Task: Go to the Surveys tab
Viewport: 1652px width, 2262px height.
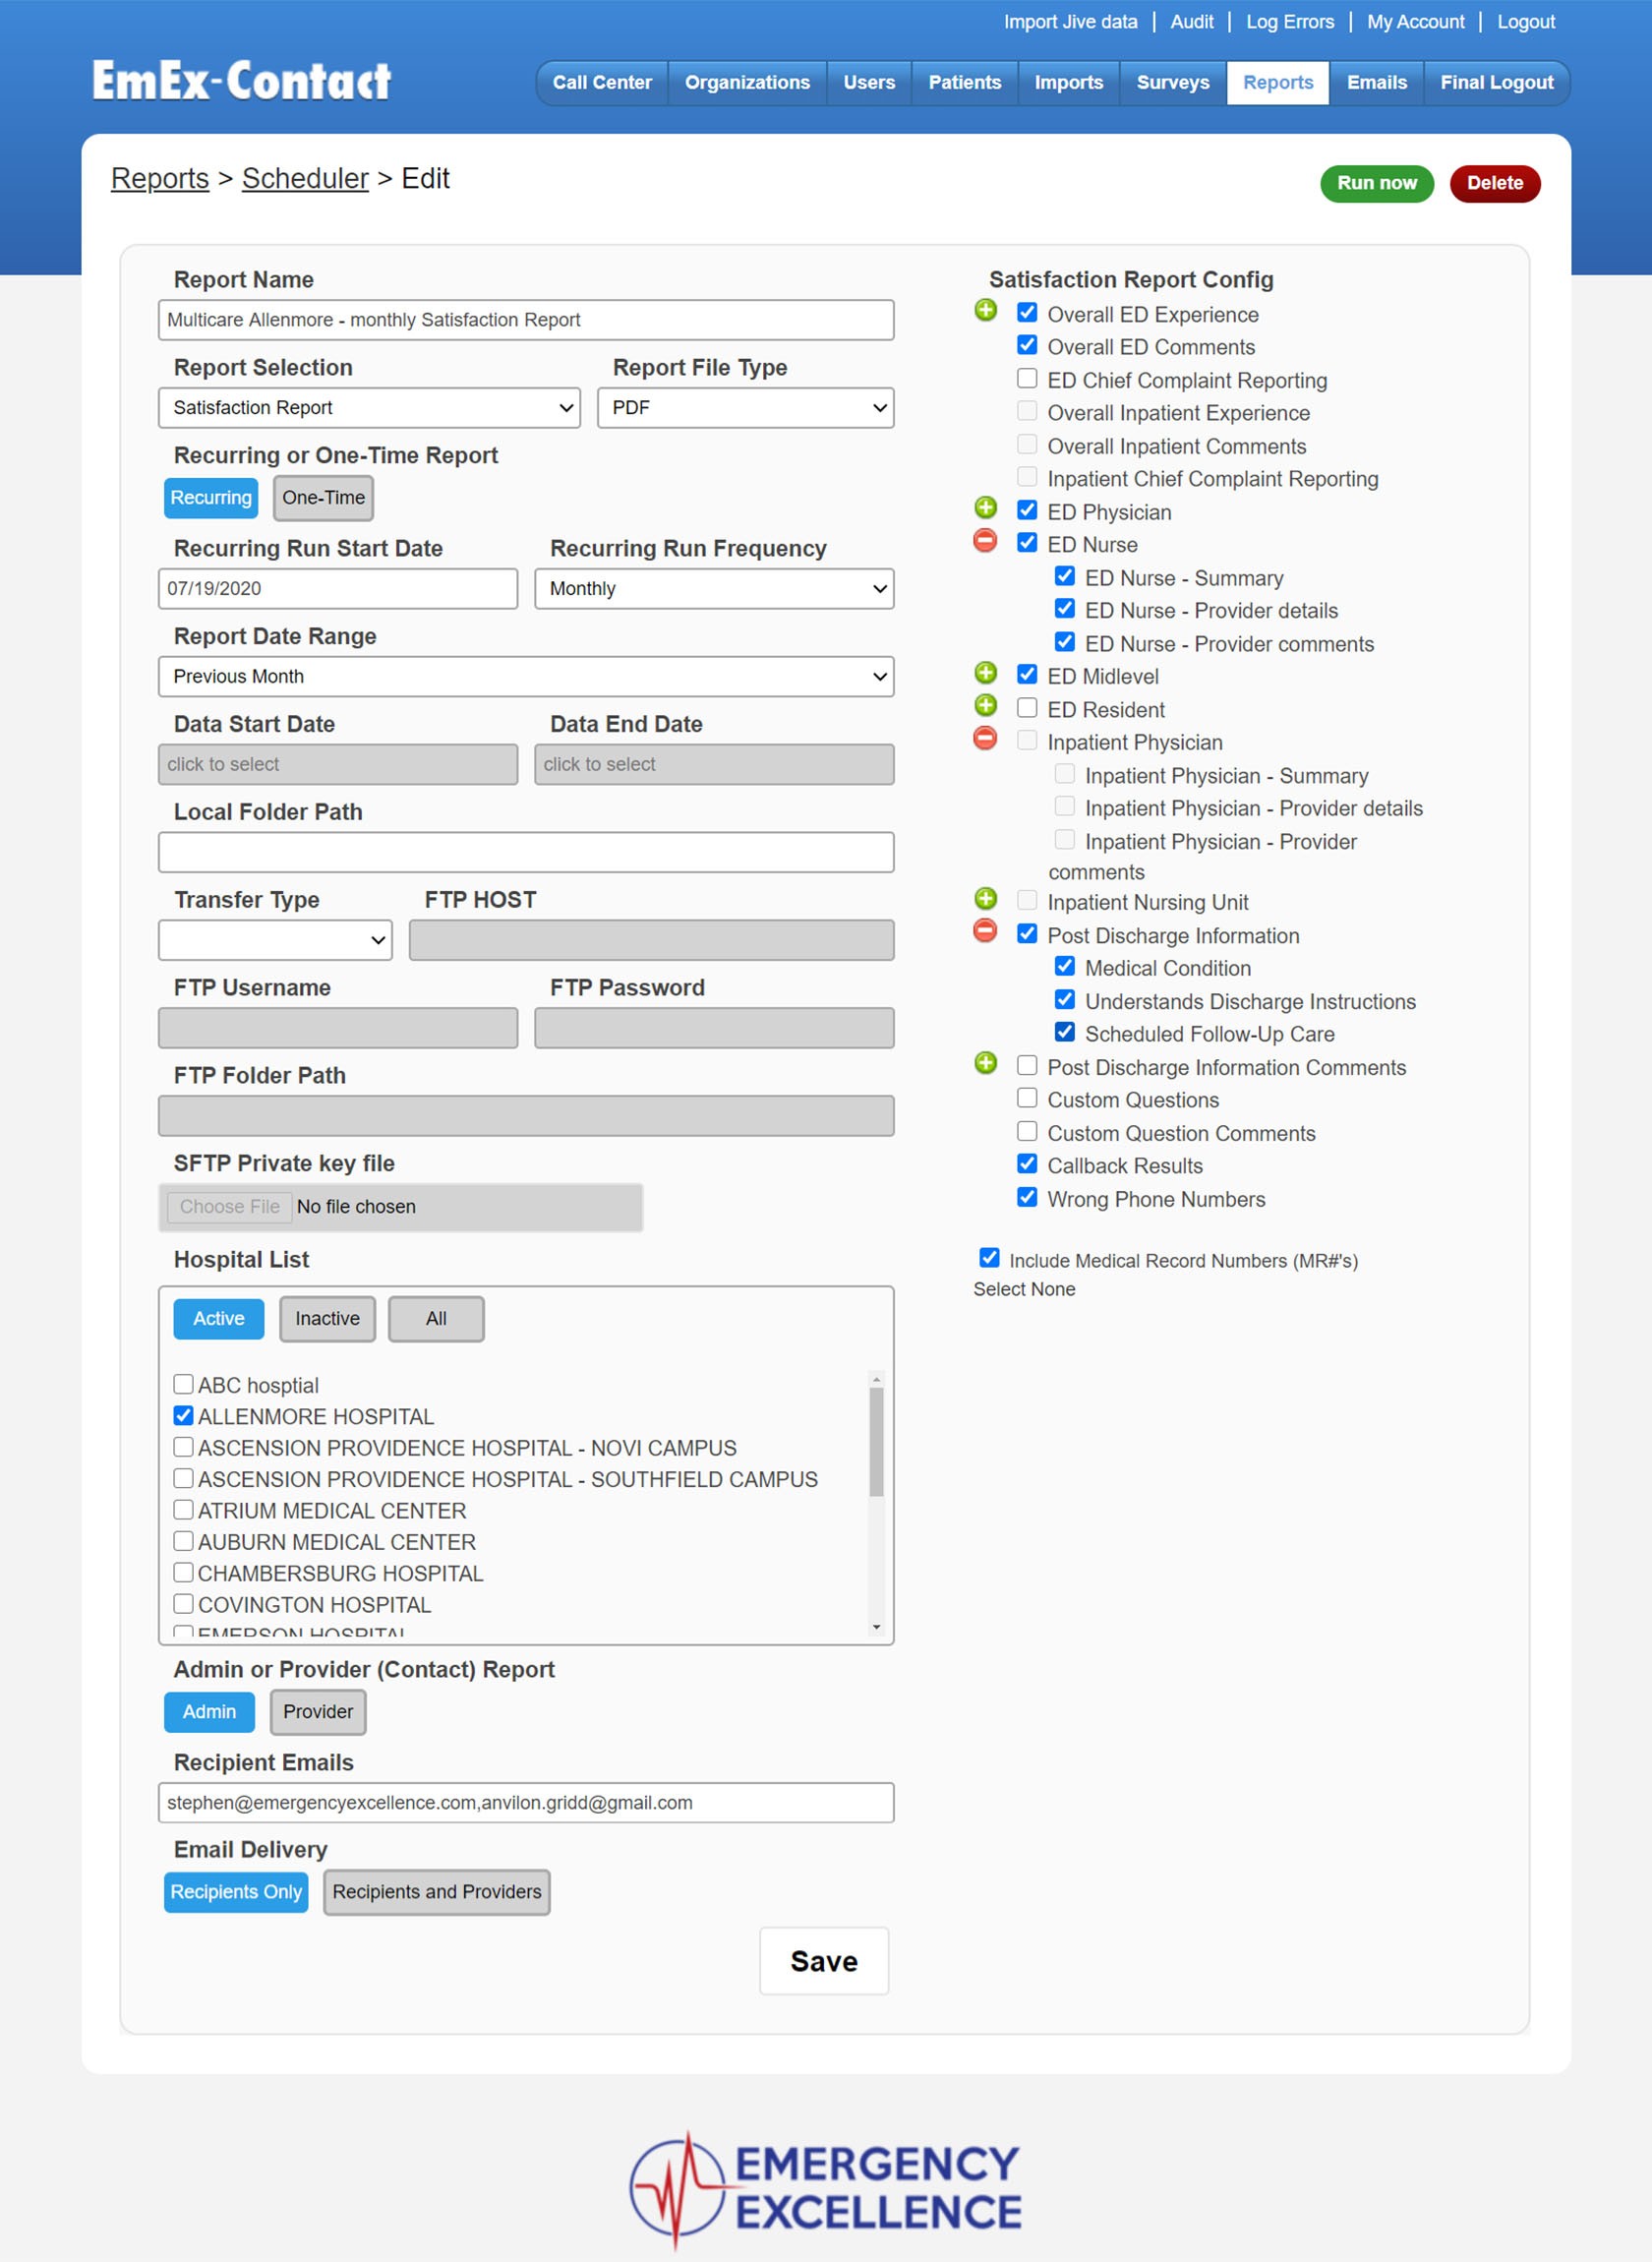Action: (x=1172, y=83)
